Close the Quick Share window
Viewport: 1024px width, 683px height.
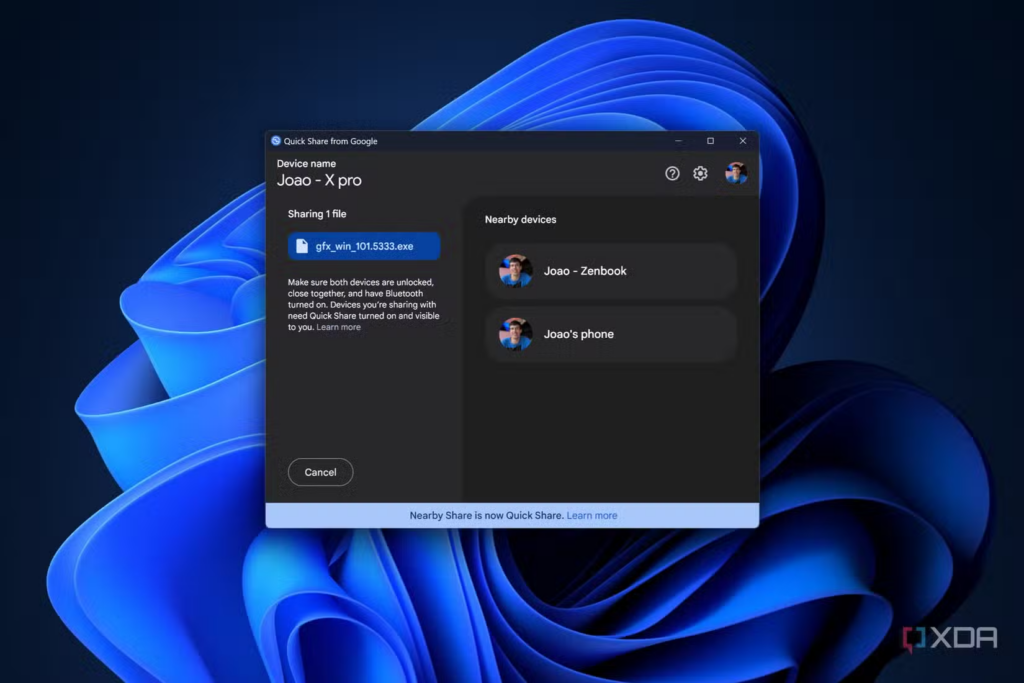coord(743,140)
